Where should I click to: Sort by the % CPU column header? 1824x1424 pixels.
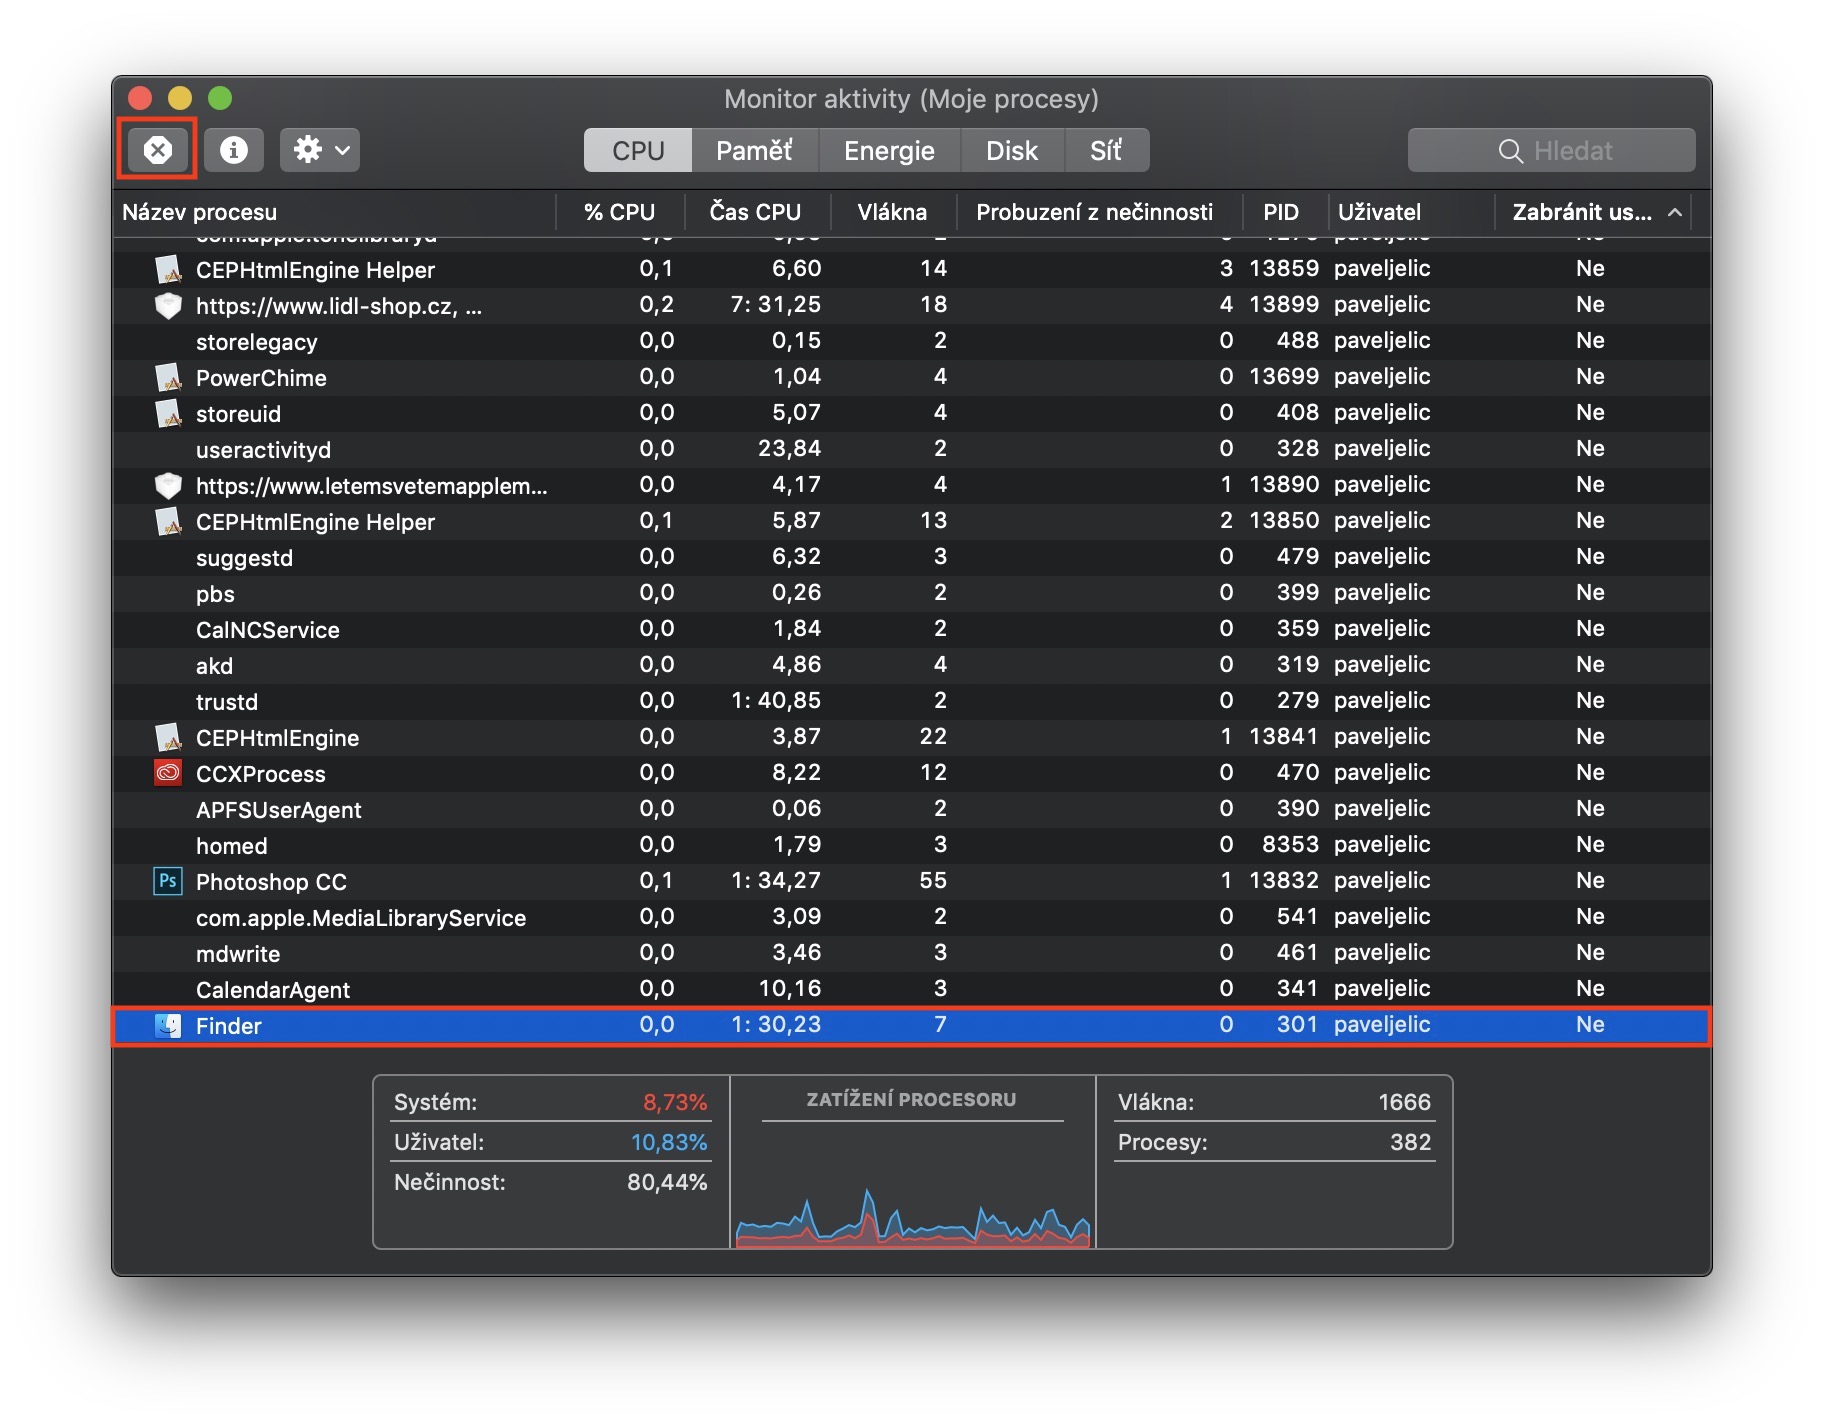point(619,212)
